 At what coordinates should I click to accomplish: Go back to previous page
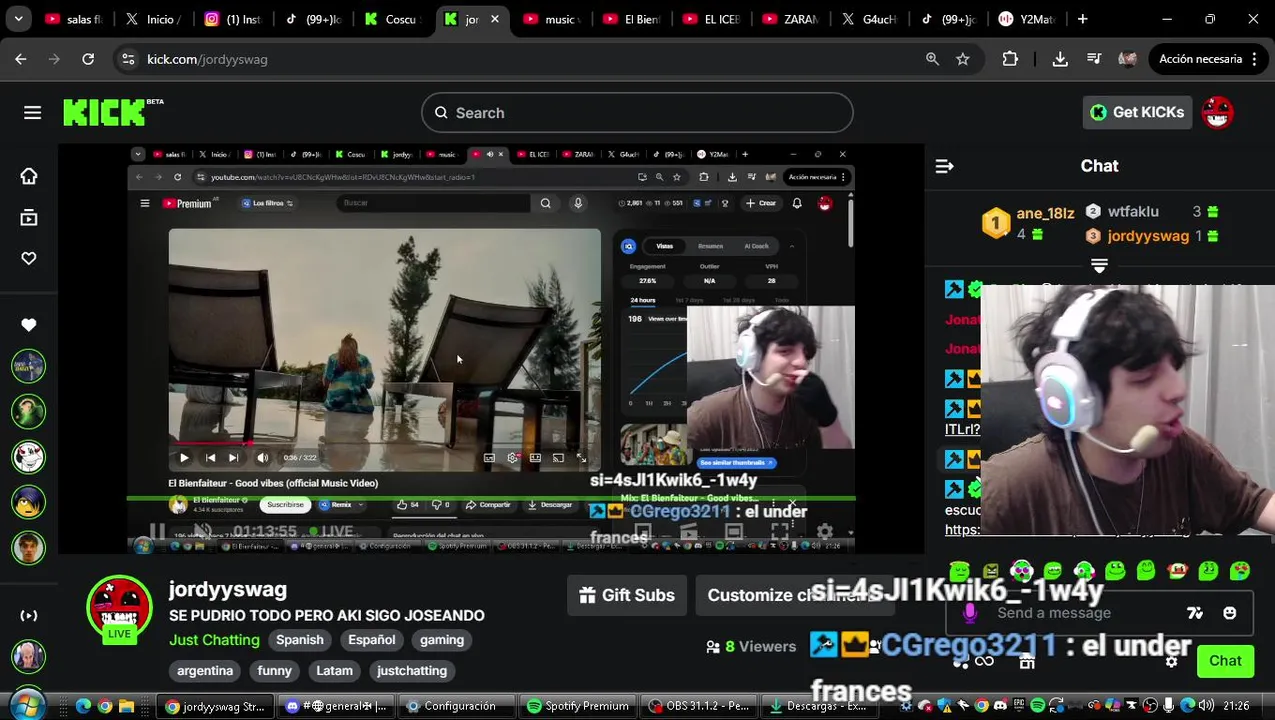pyautogui.click(x=21, y=59)
